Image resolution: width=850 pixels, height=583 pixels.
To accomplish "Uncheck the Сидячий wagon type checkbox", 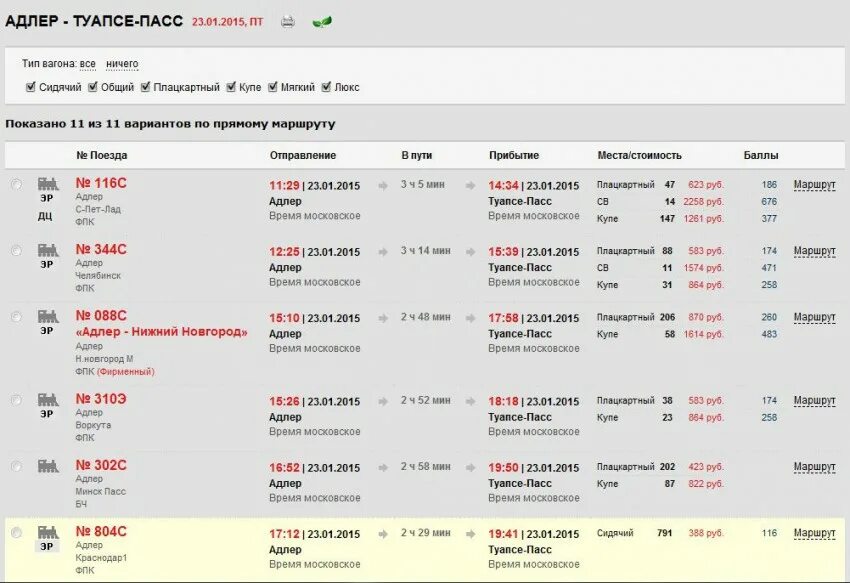I will coord(31,87).
